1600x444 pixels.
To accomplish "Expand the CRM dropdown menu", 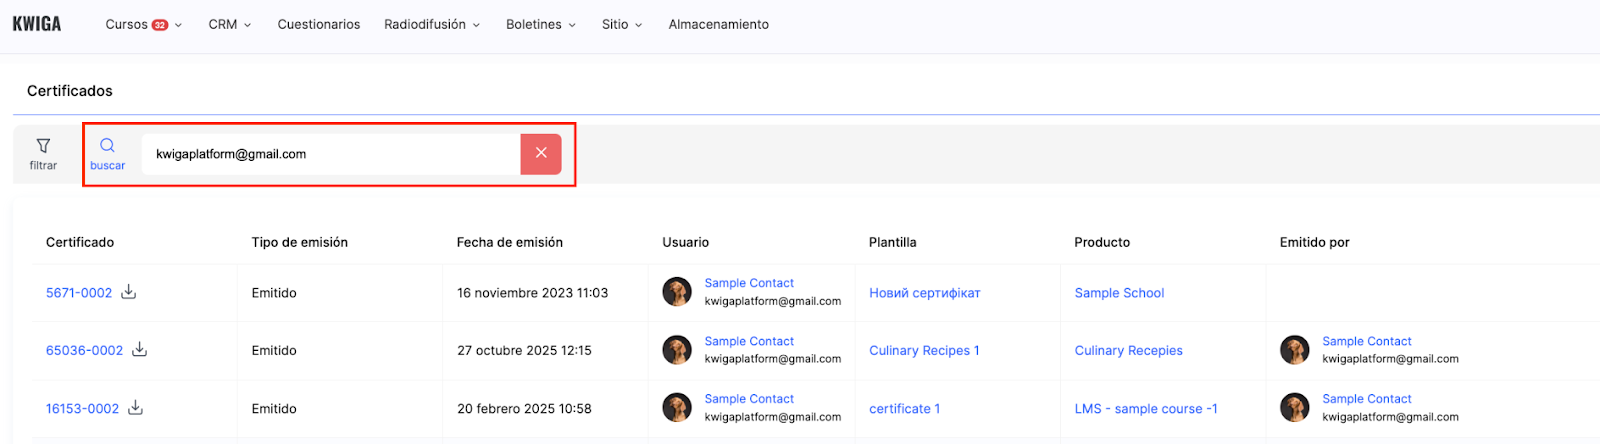I will 230,24.
